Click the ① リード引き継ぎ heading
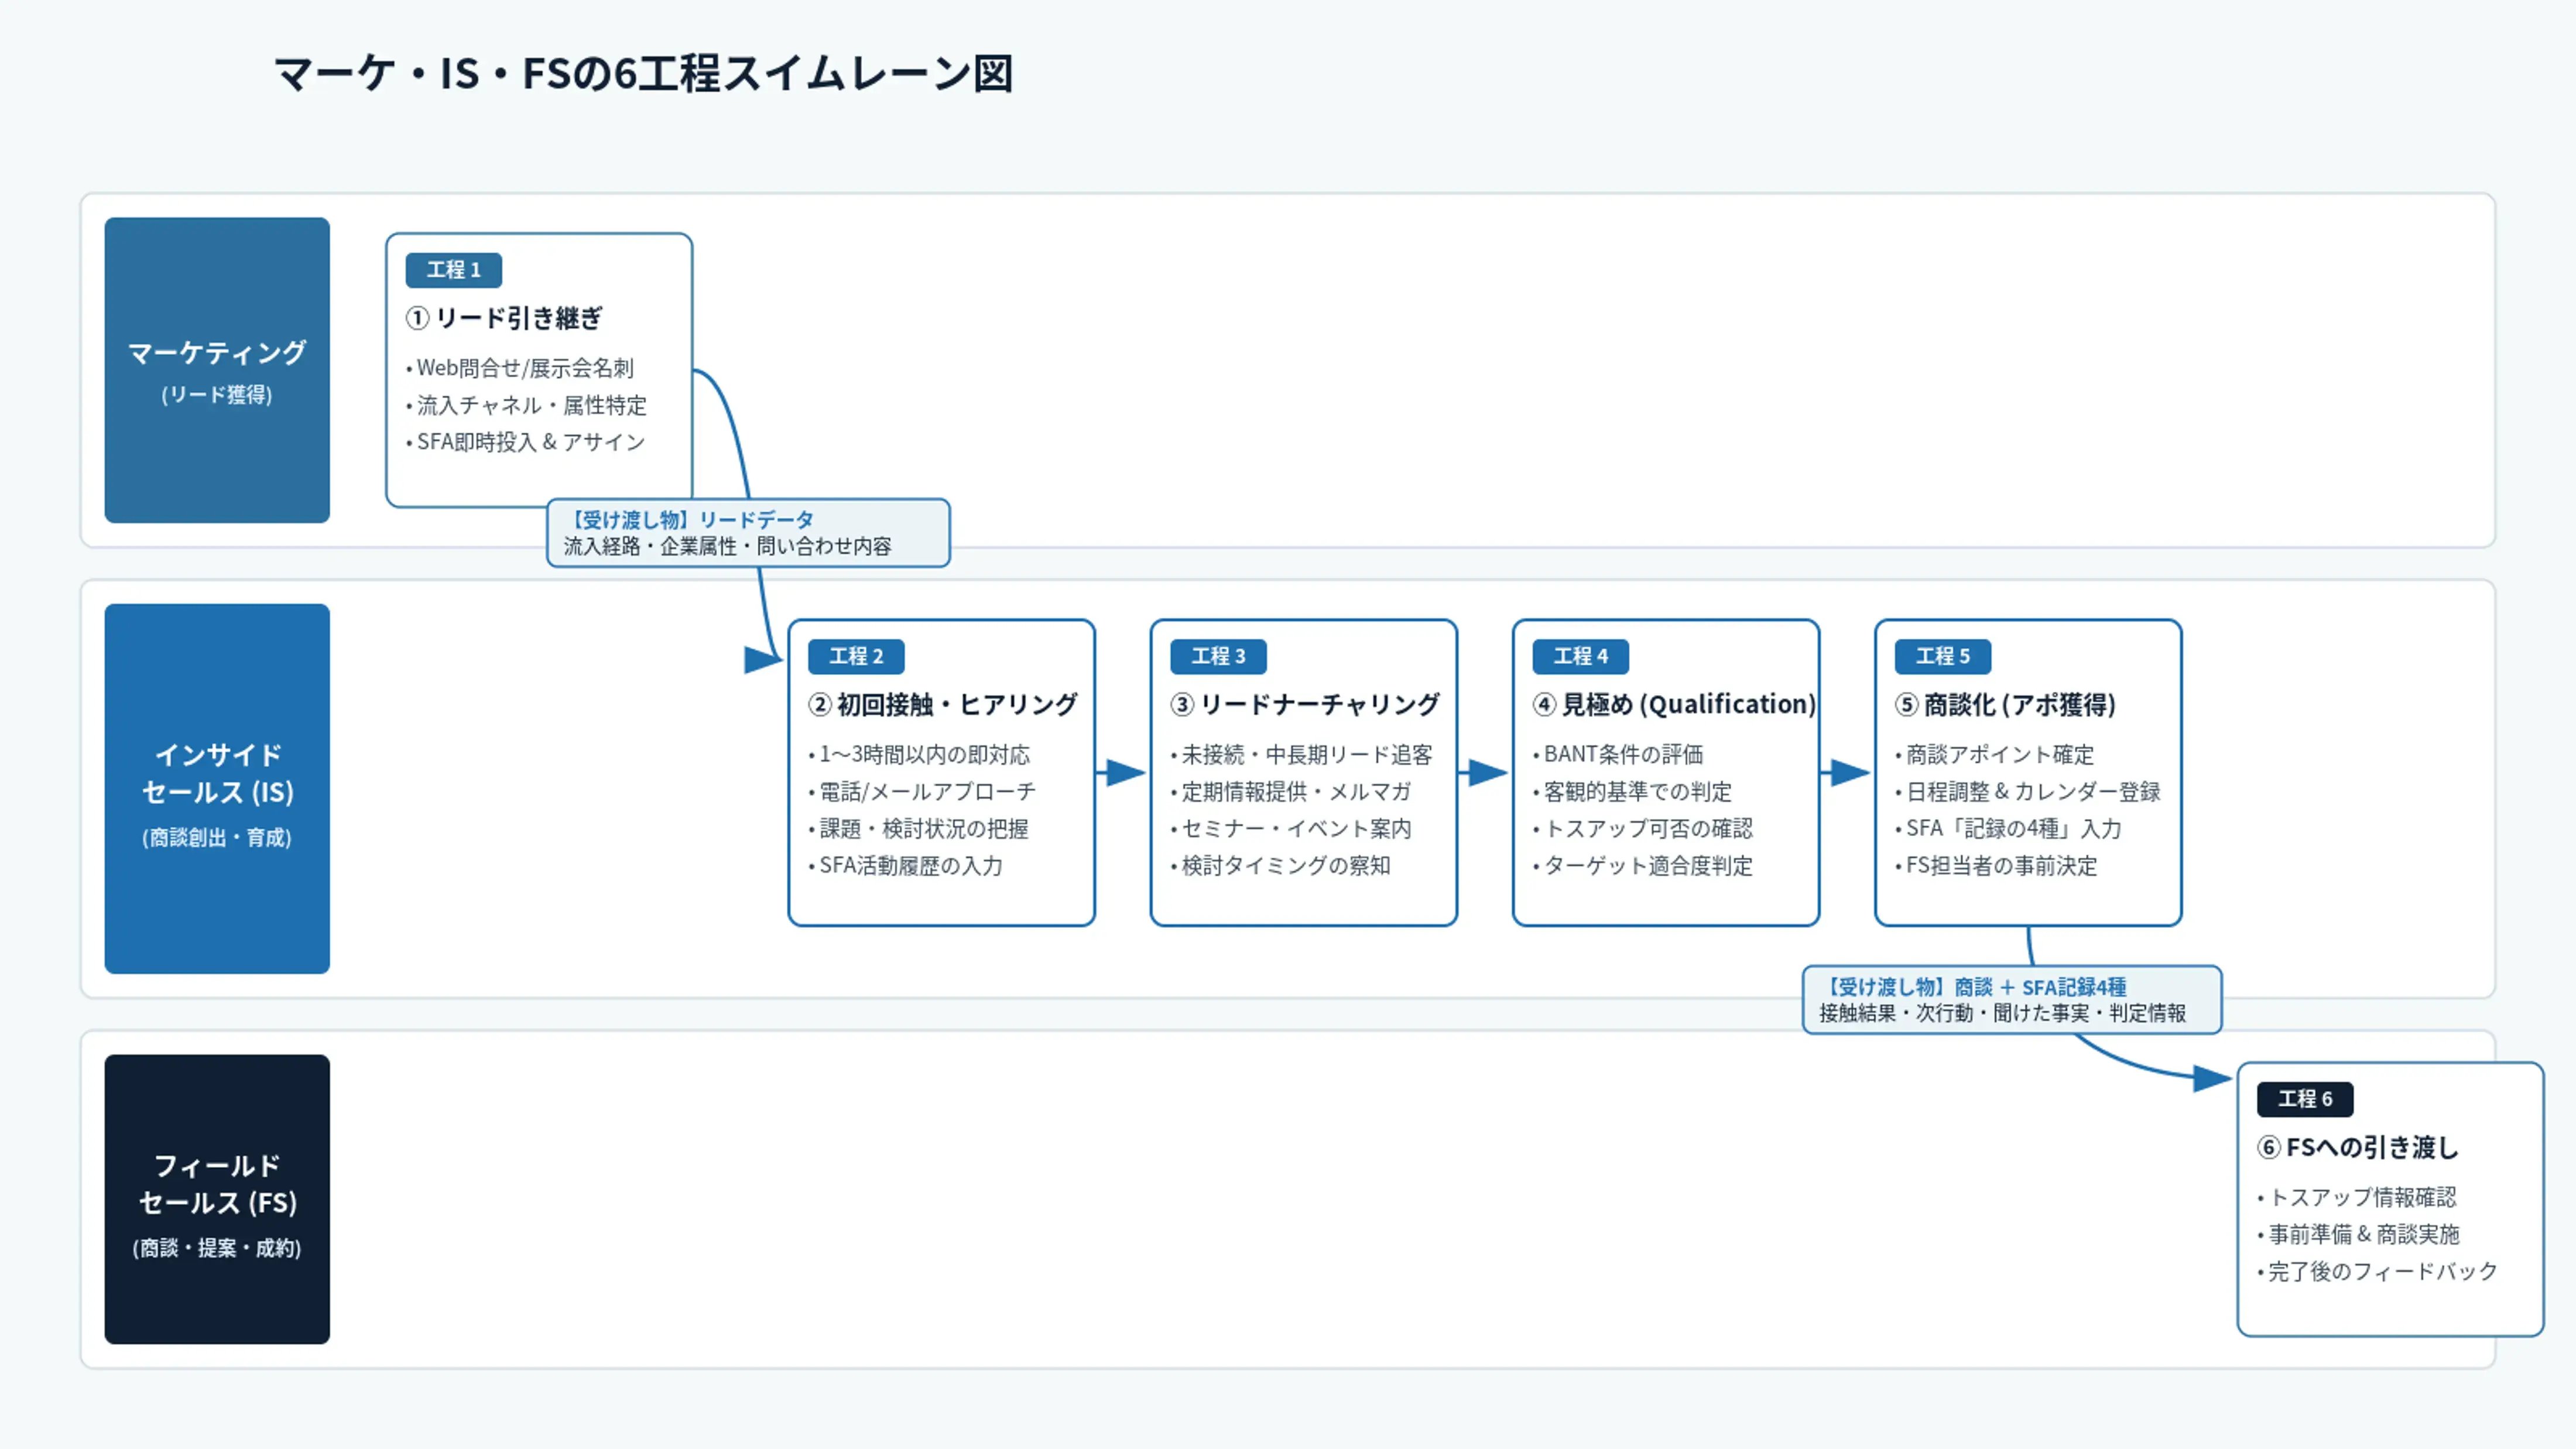Screen dimensions: 2576x1449 pyautogui.click(x=504, y=318)
